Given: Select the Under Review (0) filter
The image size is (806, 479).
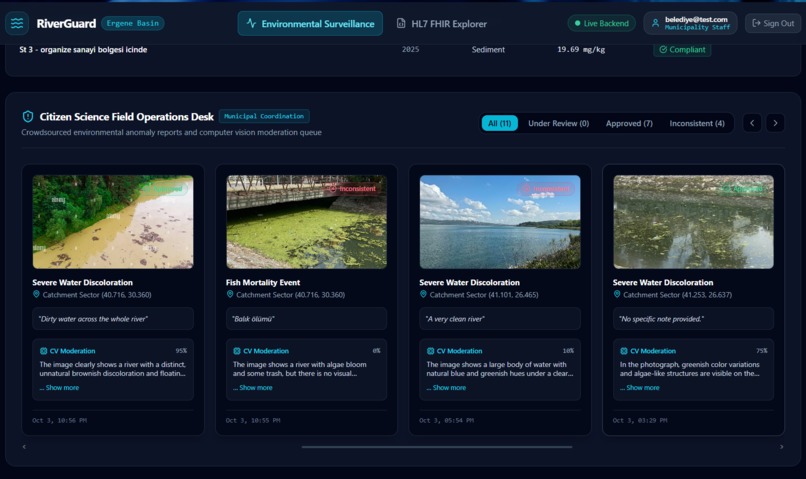Looking at the screenshot, I should [x=558, y=123].
